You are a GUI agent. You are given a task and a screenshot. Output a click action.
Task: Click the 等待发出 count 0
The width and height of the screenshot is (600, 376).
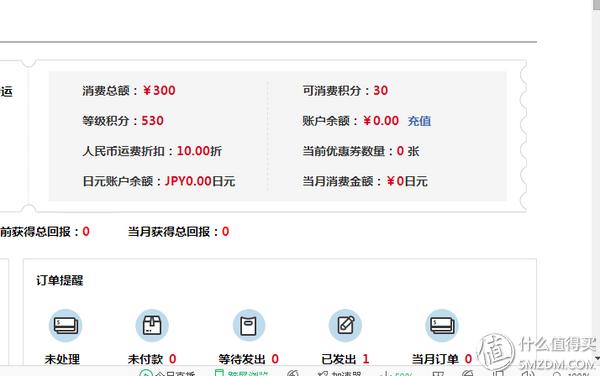(x=275, y=359)
